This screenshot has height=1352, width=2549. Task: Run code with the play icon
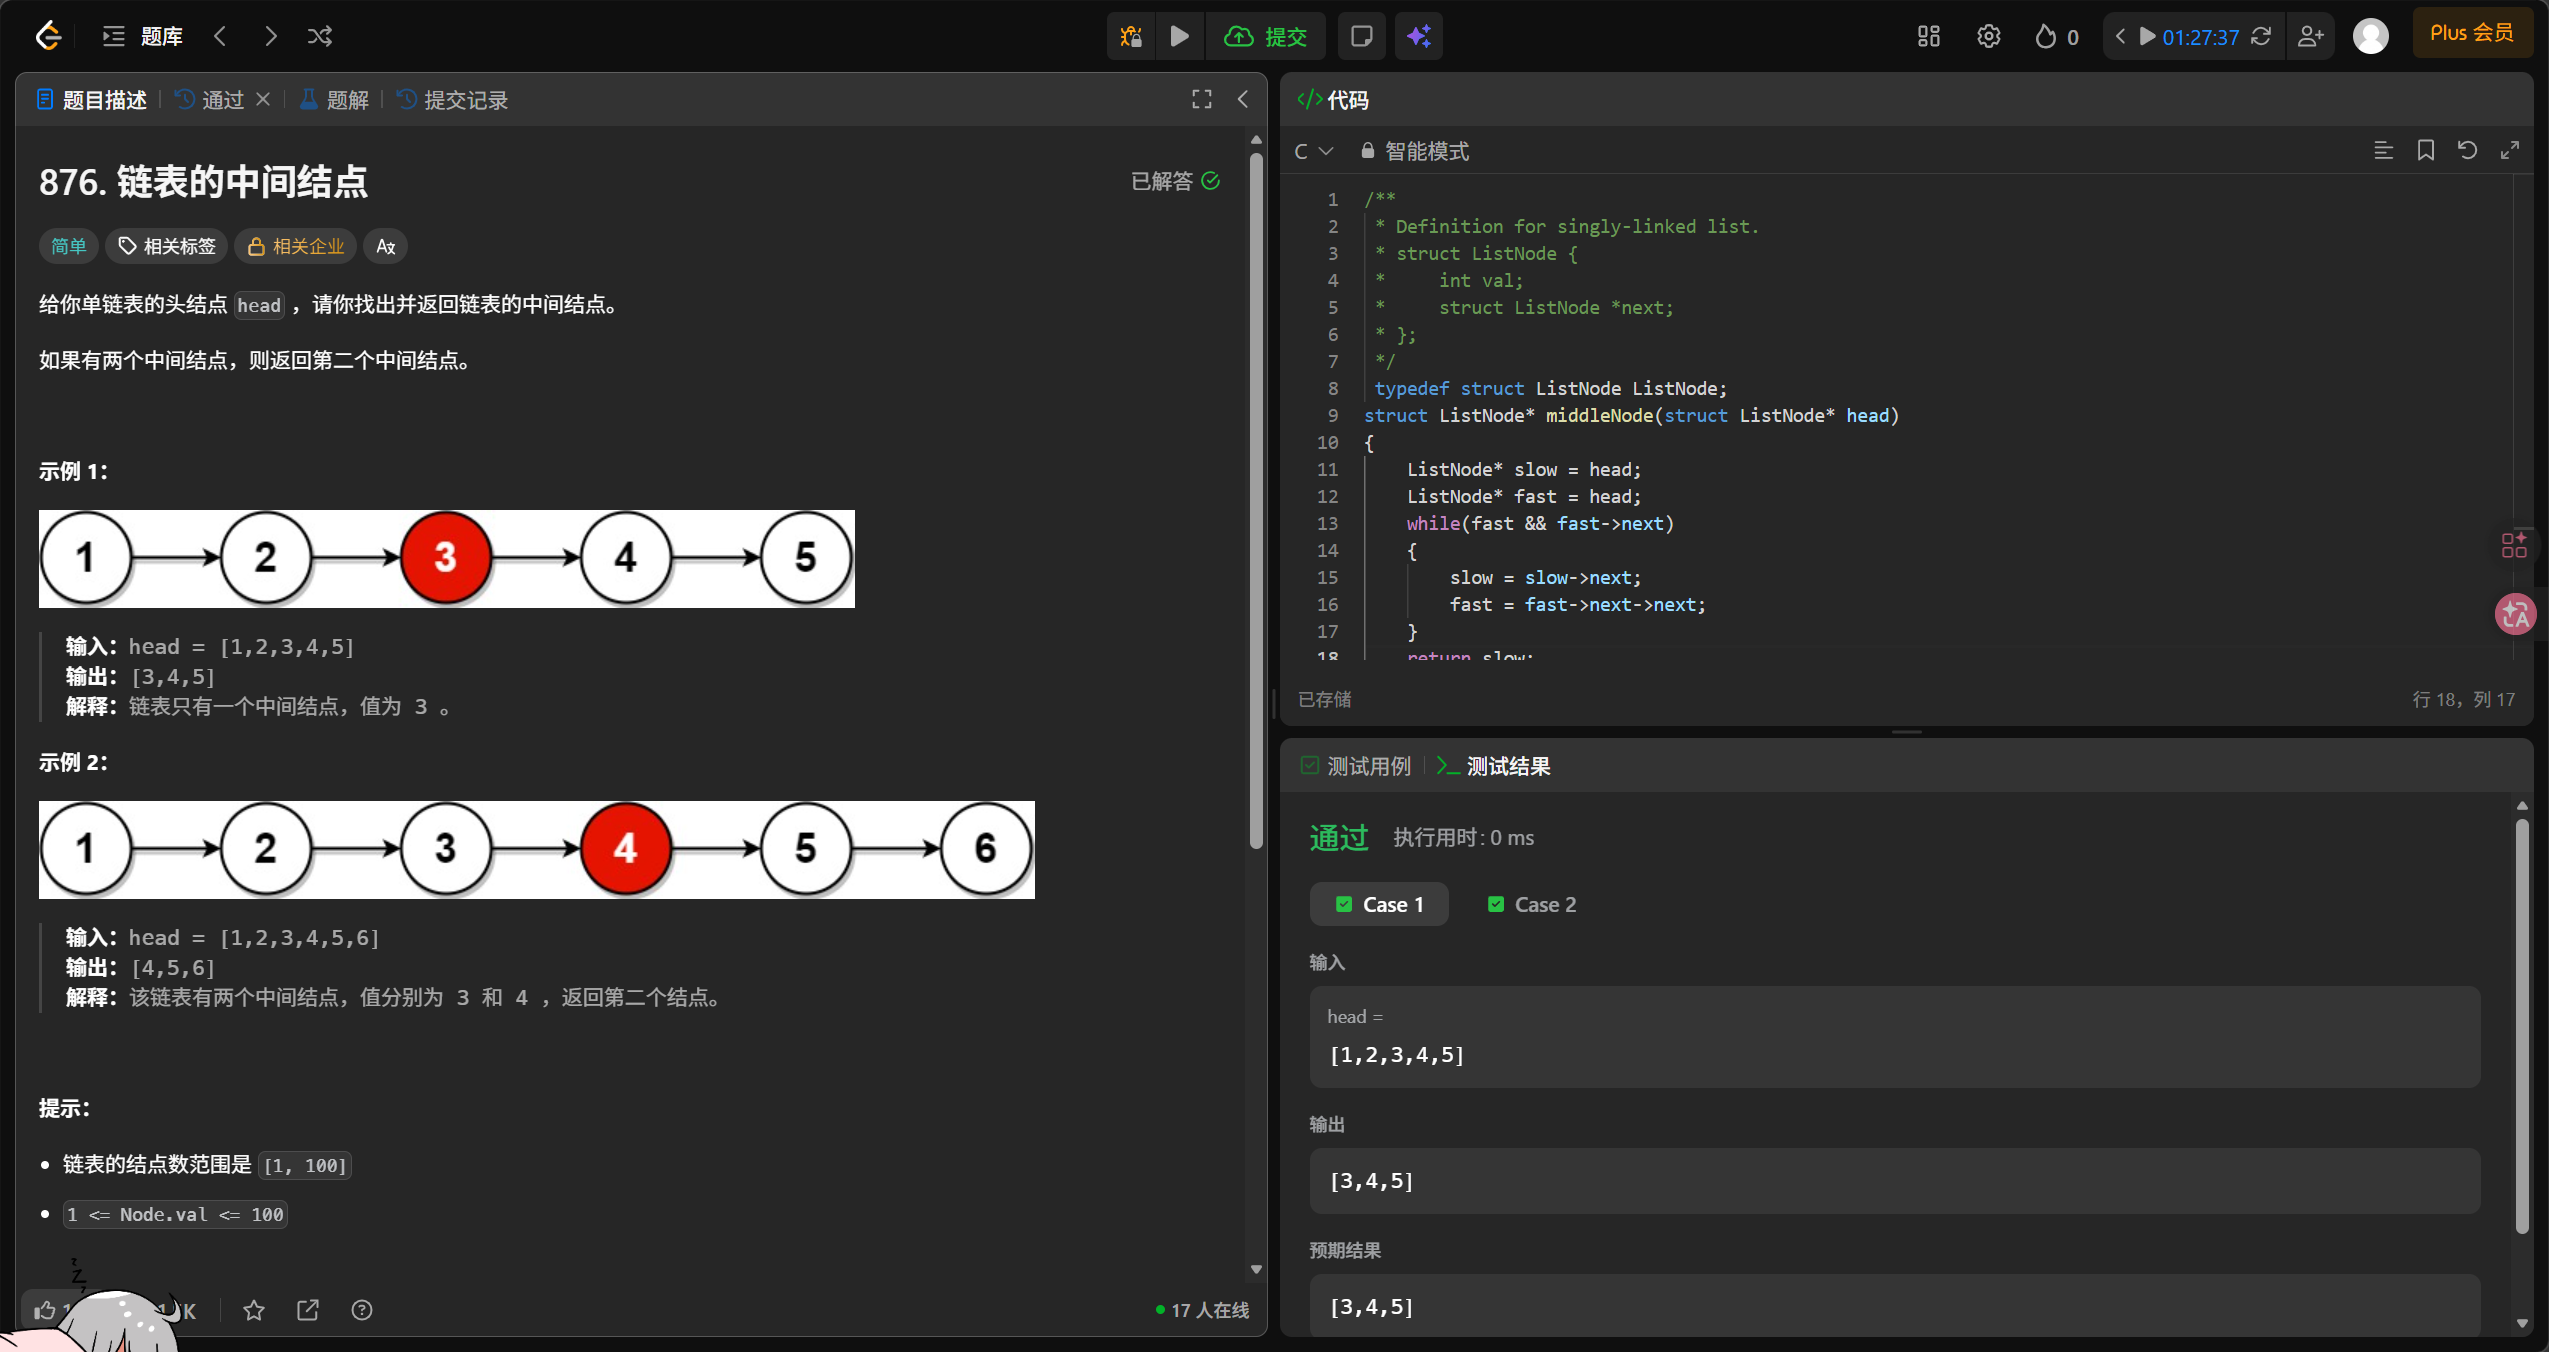pos(1180,37)
